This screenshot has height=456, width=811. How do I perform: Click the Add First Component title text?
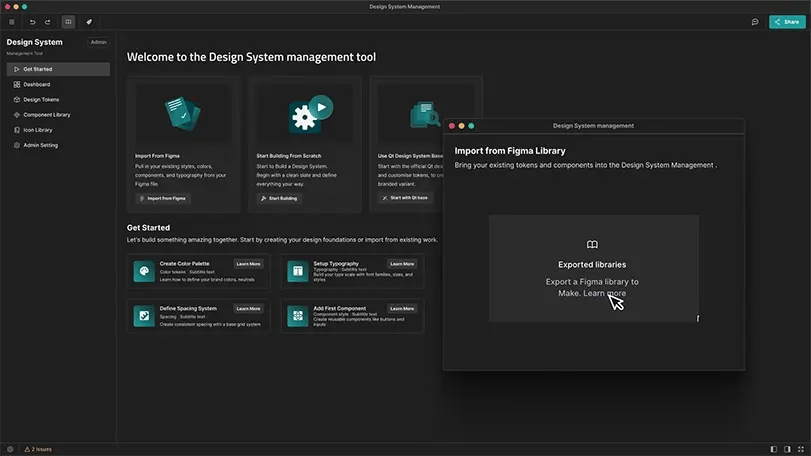click(x=339, y=308)
